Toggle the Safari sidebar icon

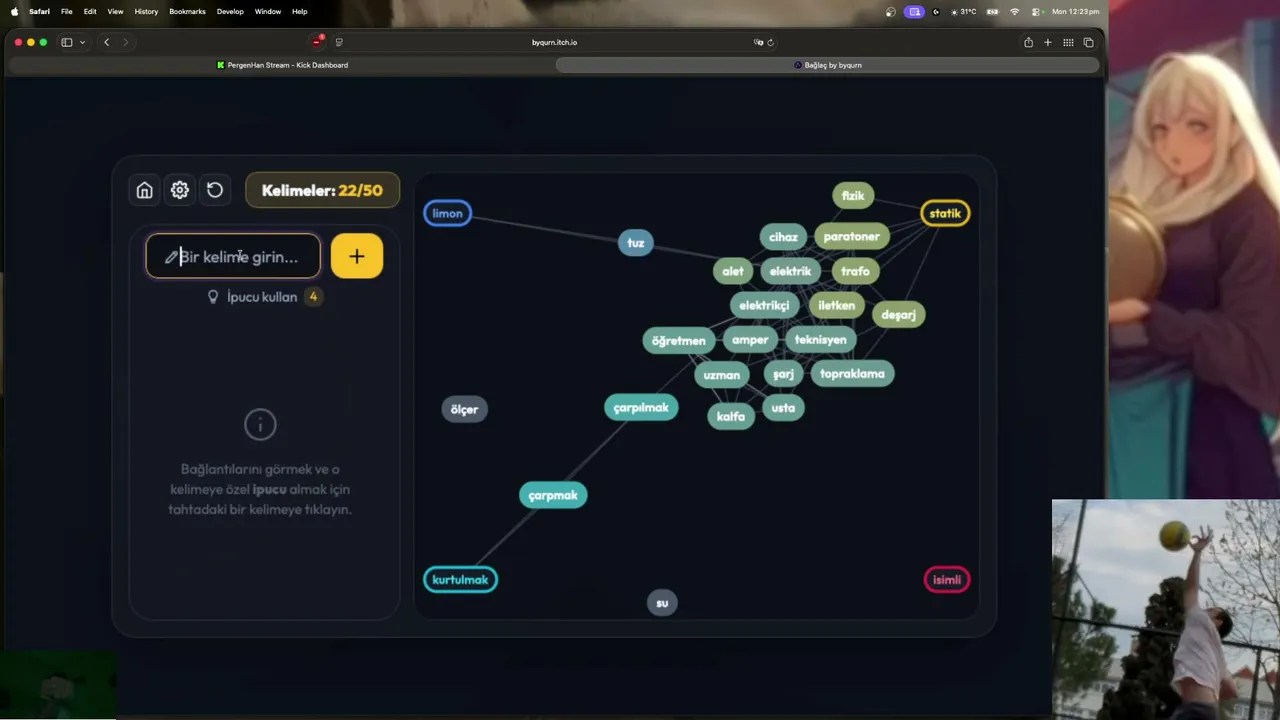[67, 42]
